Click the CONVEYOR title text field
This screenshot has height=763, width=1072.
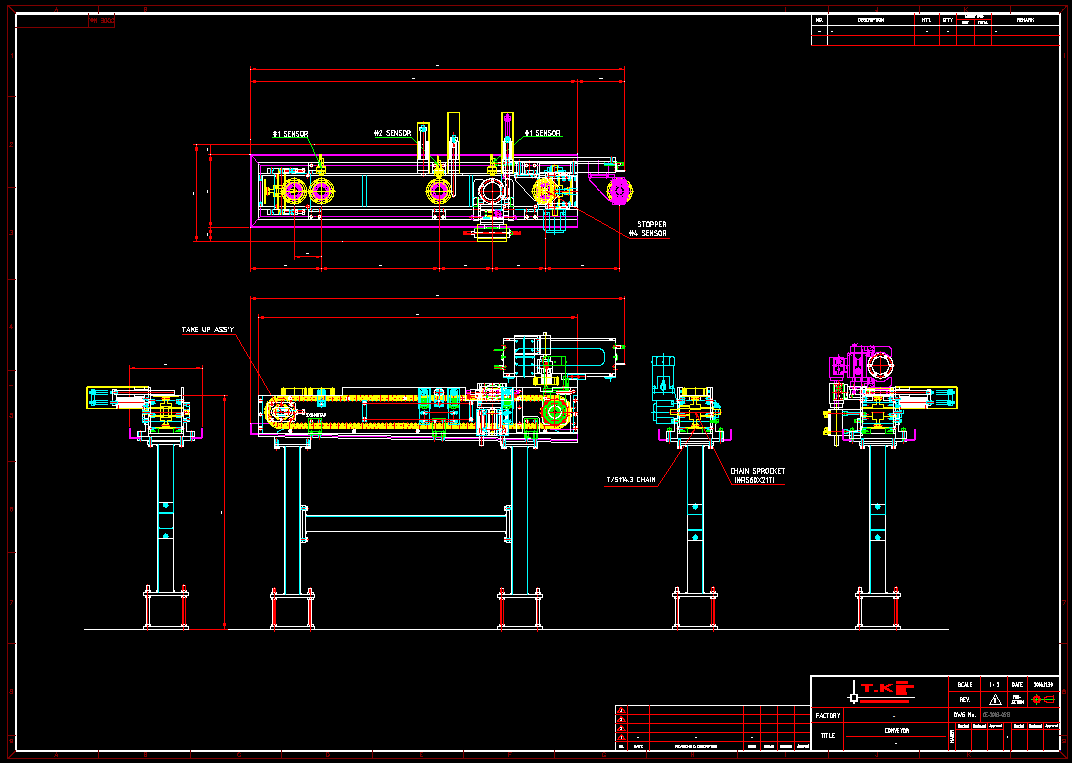pyautogui.click(x=895, y=730)
